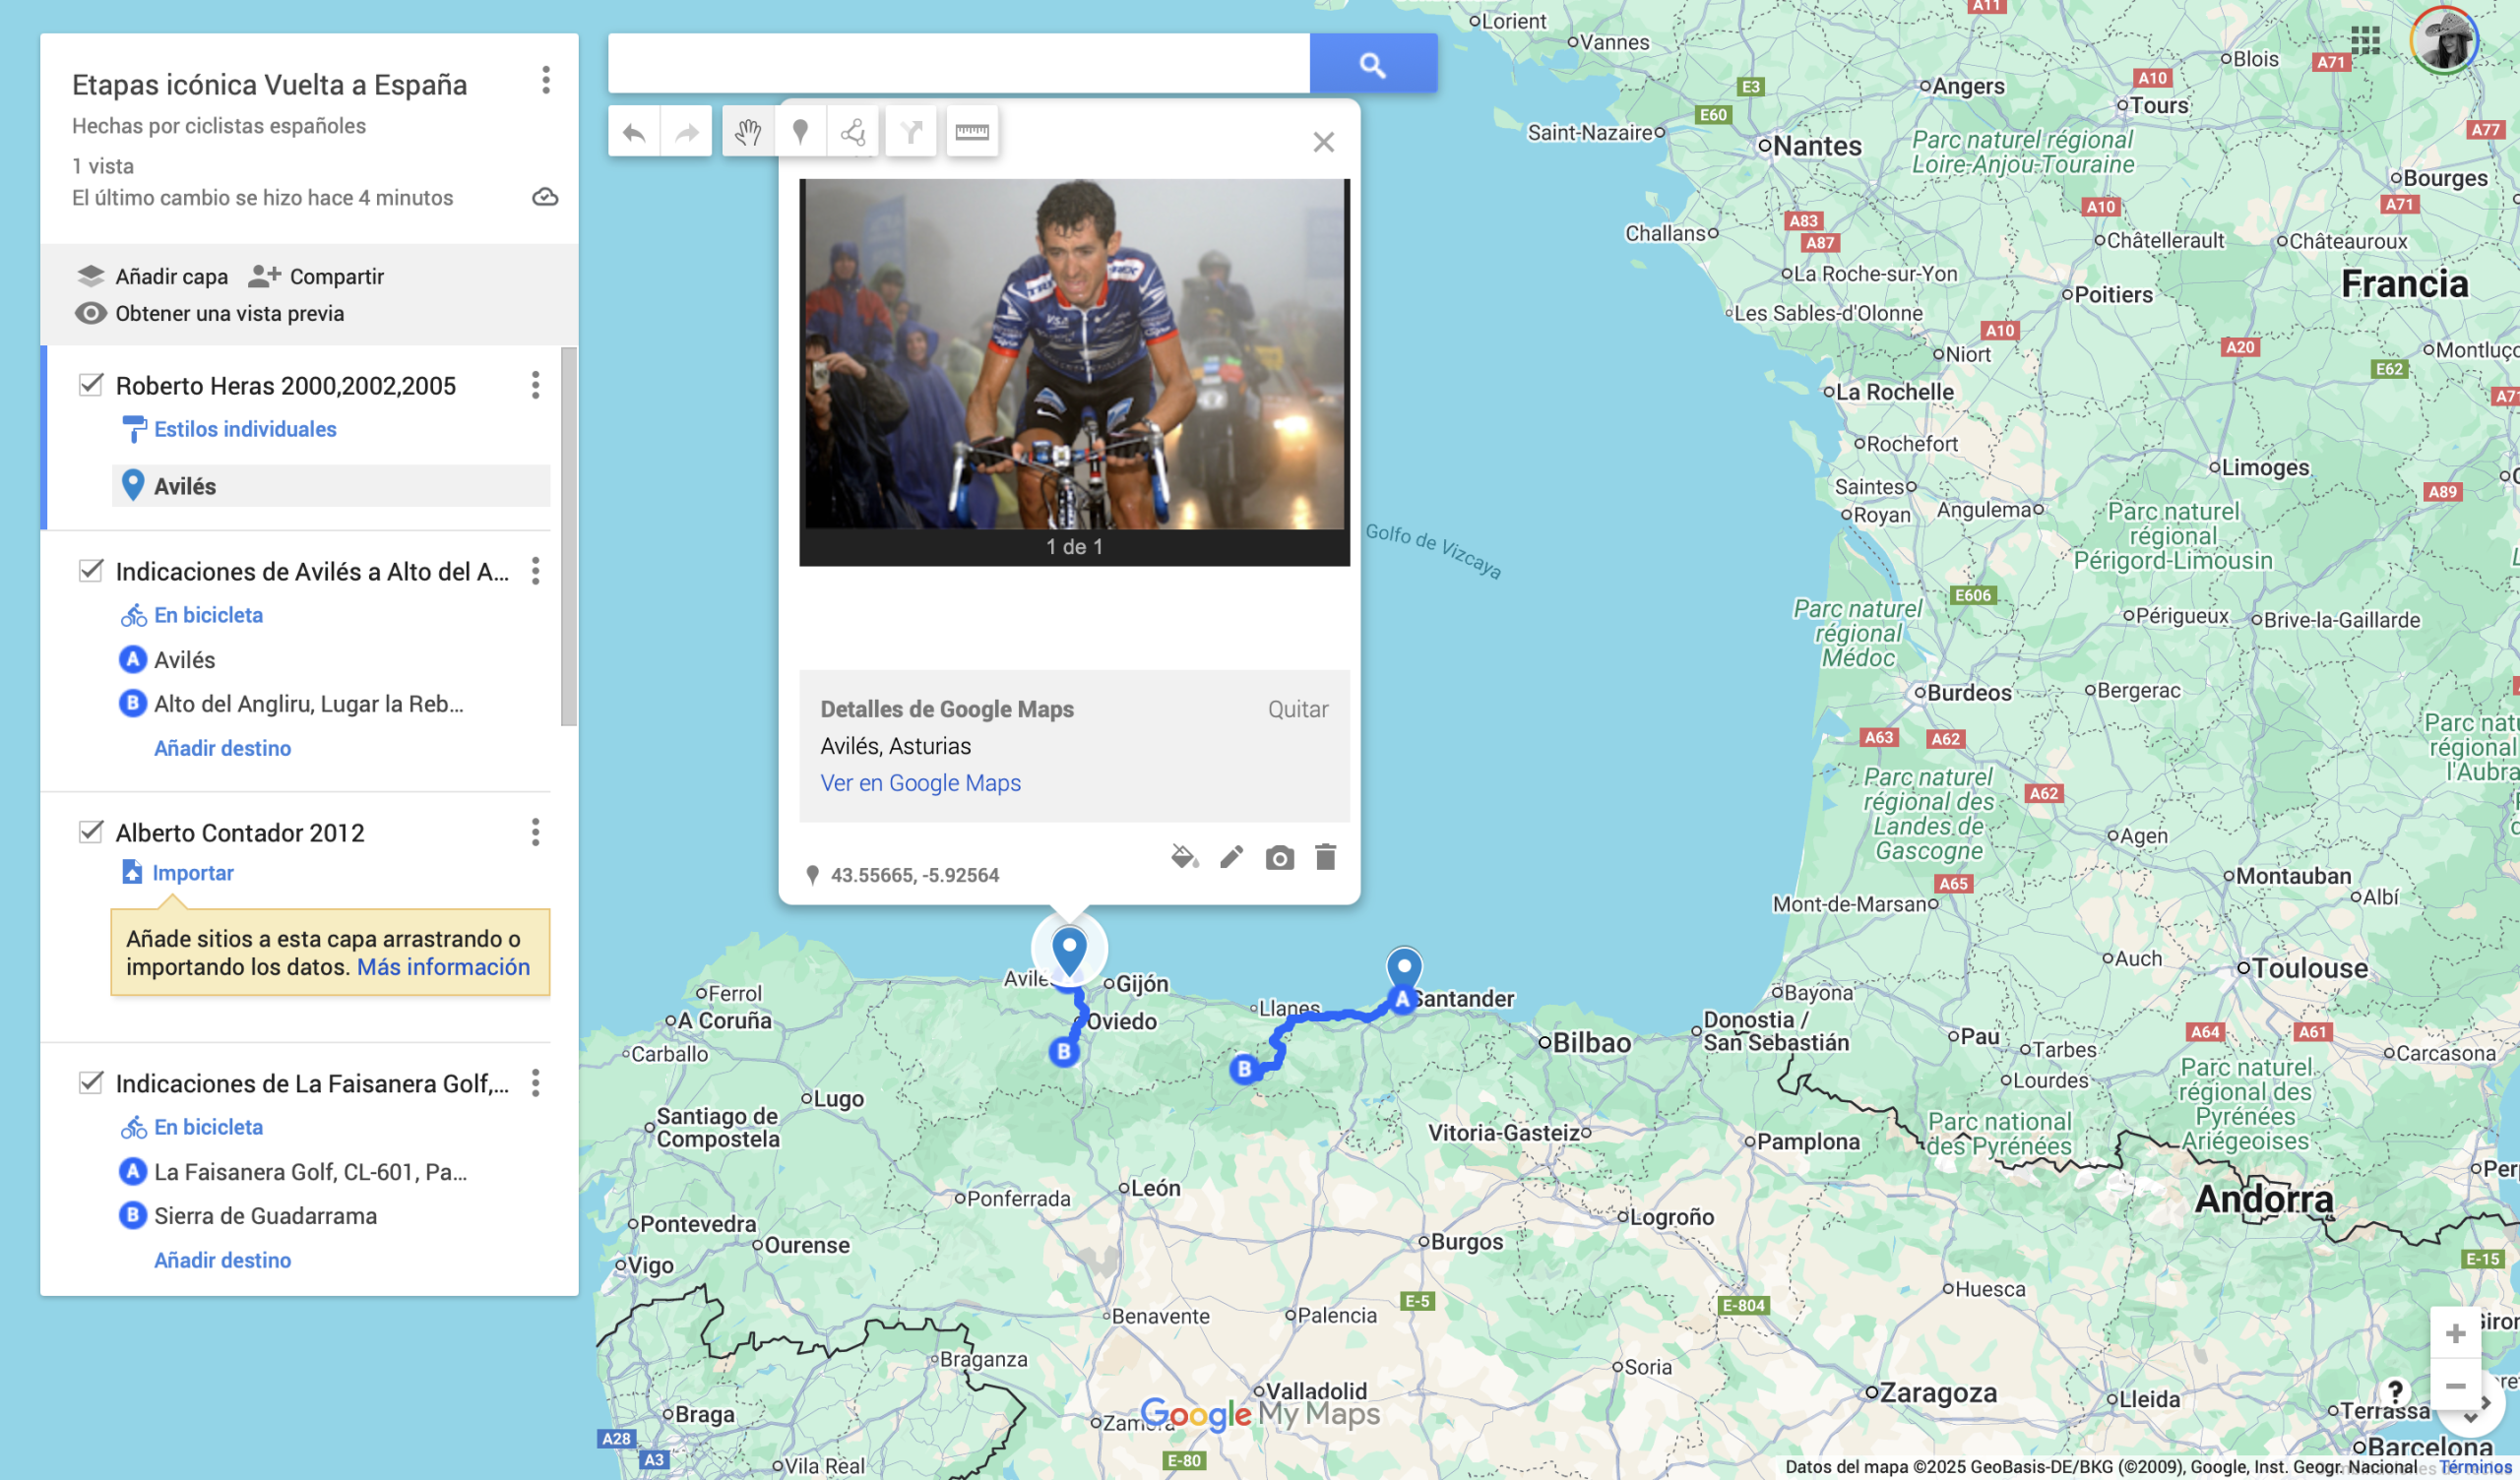
Task: Click the undo arrow icon
Action: coord(633,130)
